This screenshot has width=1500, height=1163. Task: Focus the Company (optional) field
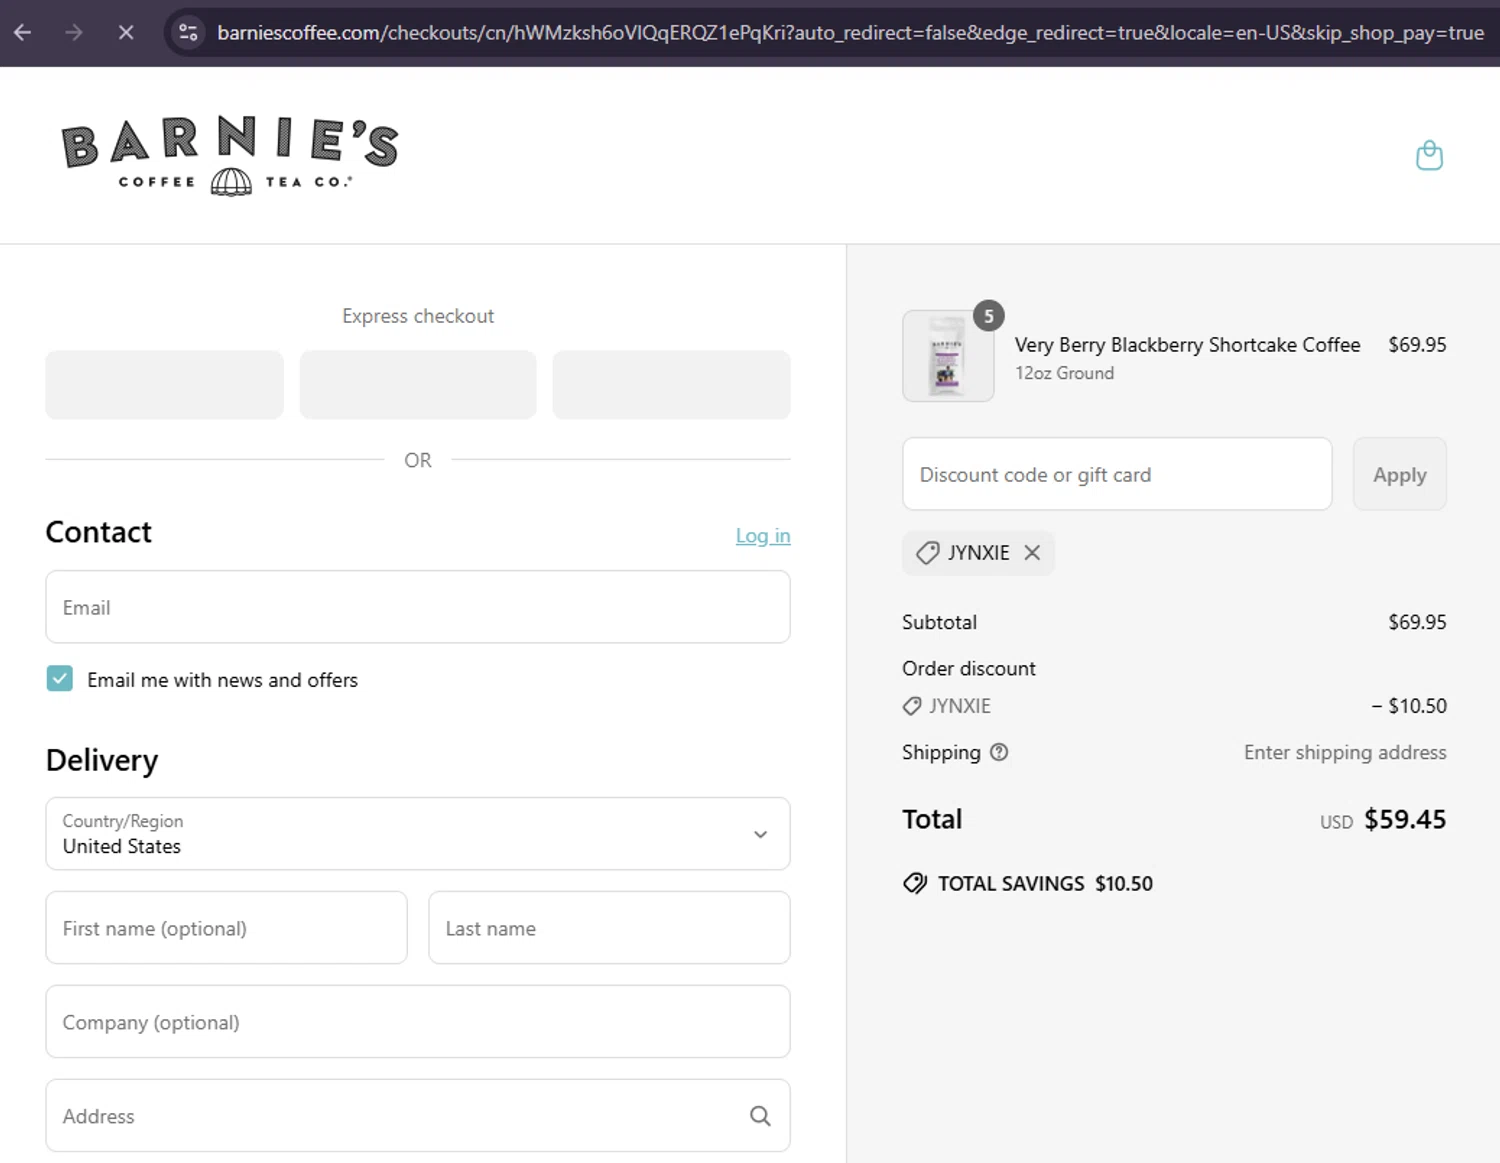418,1022
